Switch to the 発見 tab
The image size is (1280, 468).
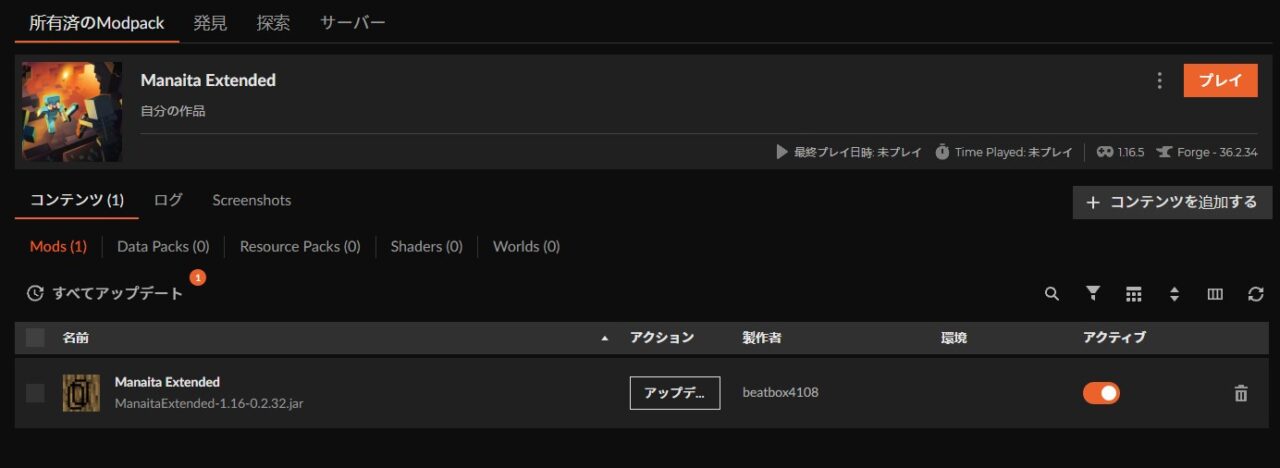210,22
